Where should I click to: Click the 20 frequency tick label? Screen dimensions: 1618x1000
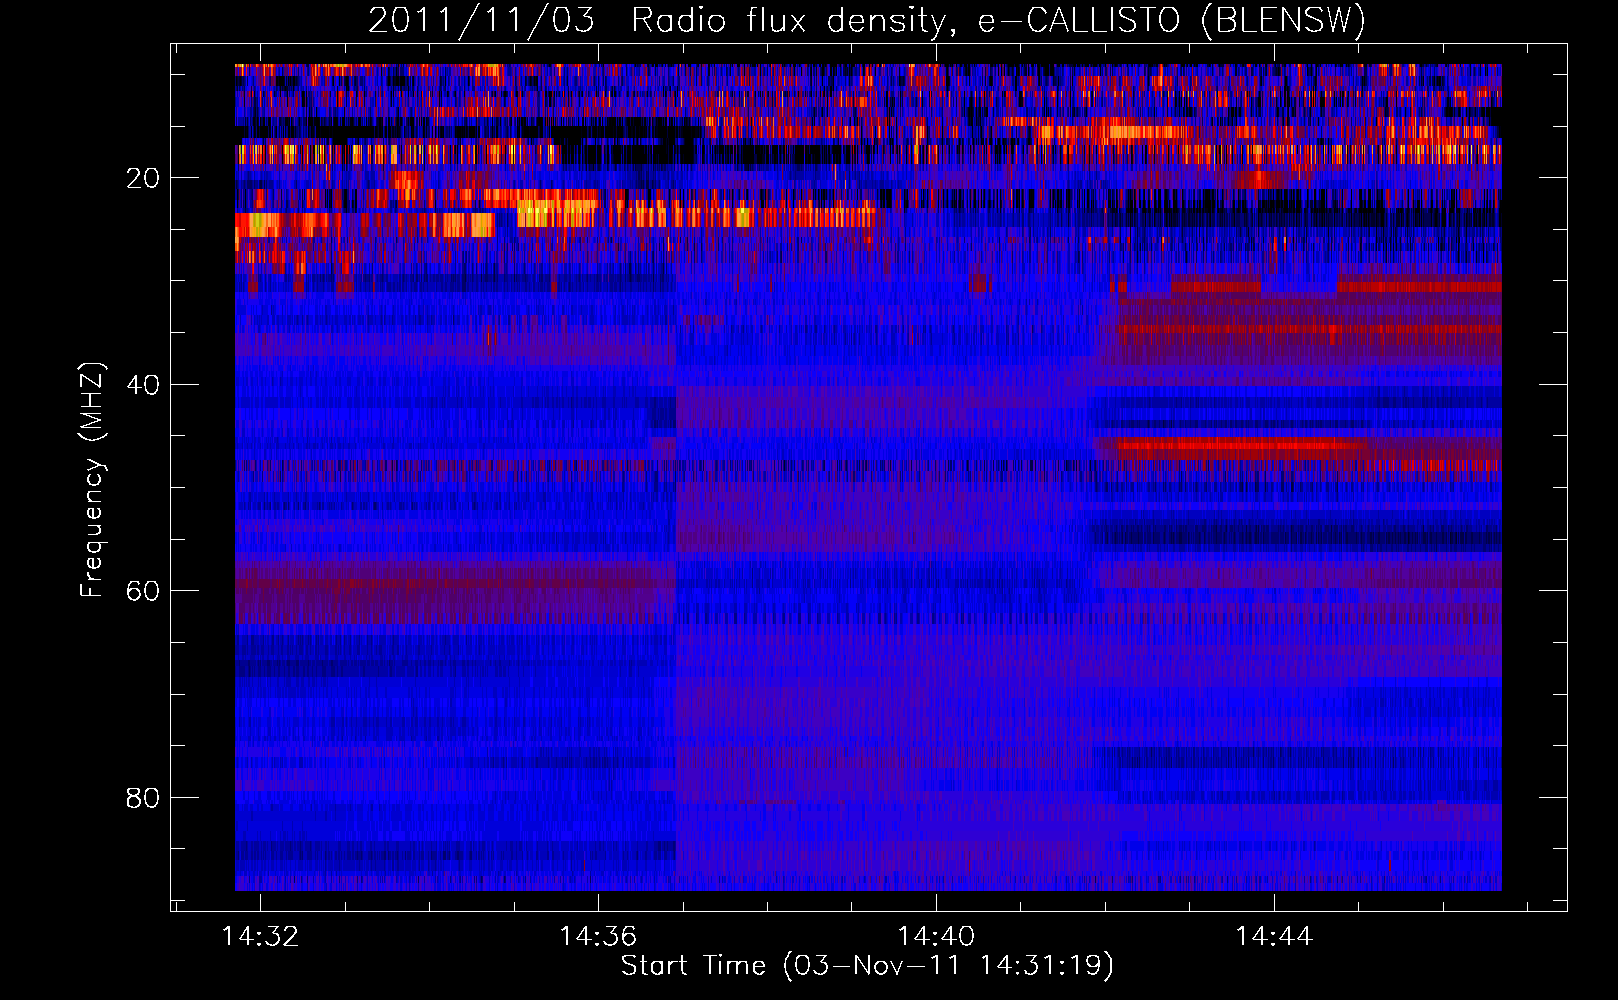coord(143,178)
